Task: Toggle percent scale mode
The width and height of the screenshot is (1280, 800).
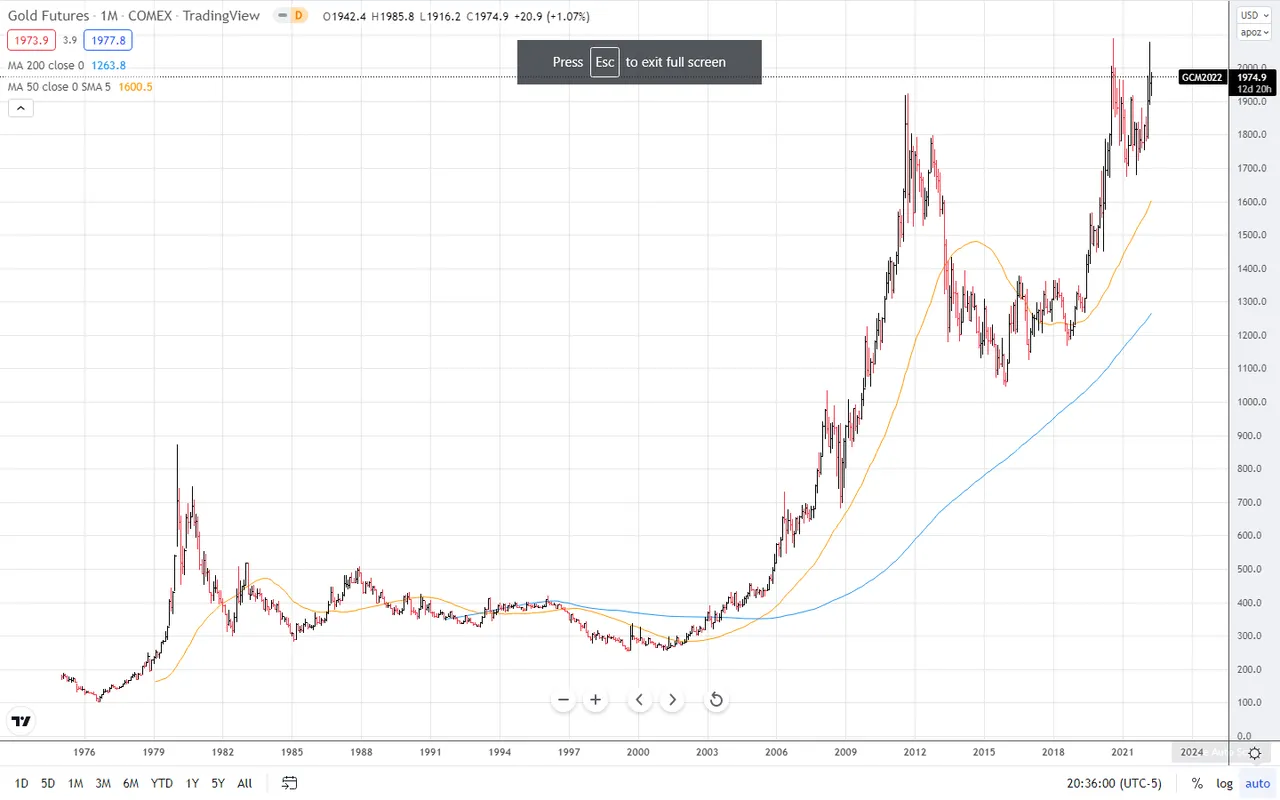Action: click(1197, 783)
